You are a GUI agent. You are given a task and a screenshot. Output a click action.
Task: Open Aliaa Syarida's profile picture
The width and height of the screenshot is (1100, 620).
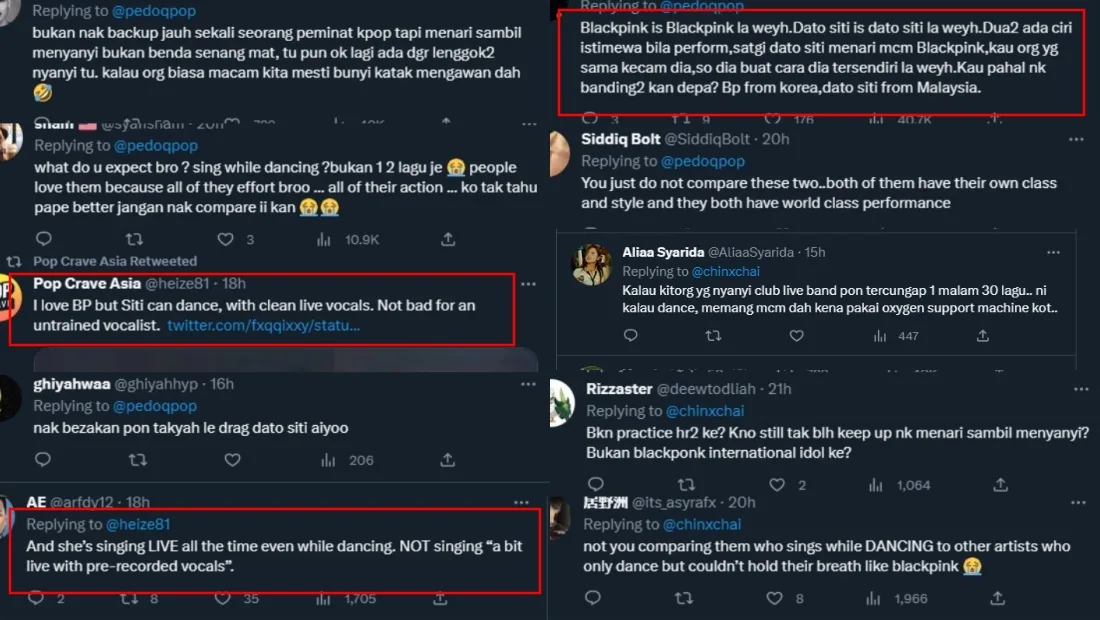click(x=591, y=264)
